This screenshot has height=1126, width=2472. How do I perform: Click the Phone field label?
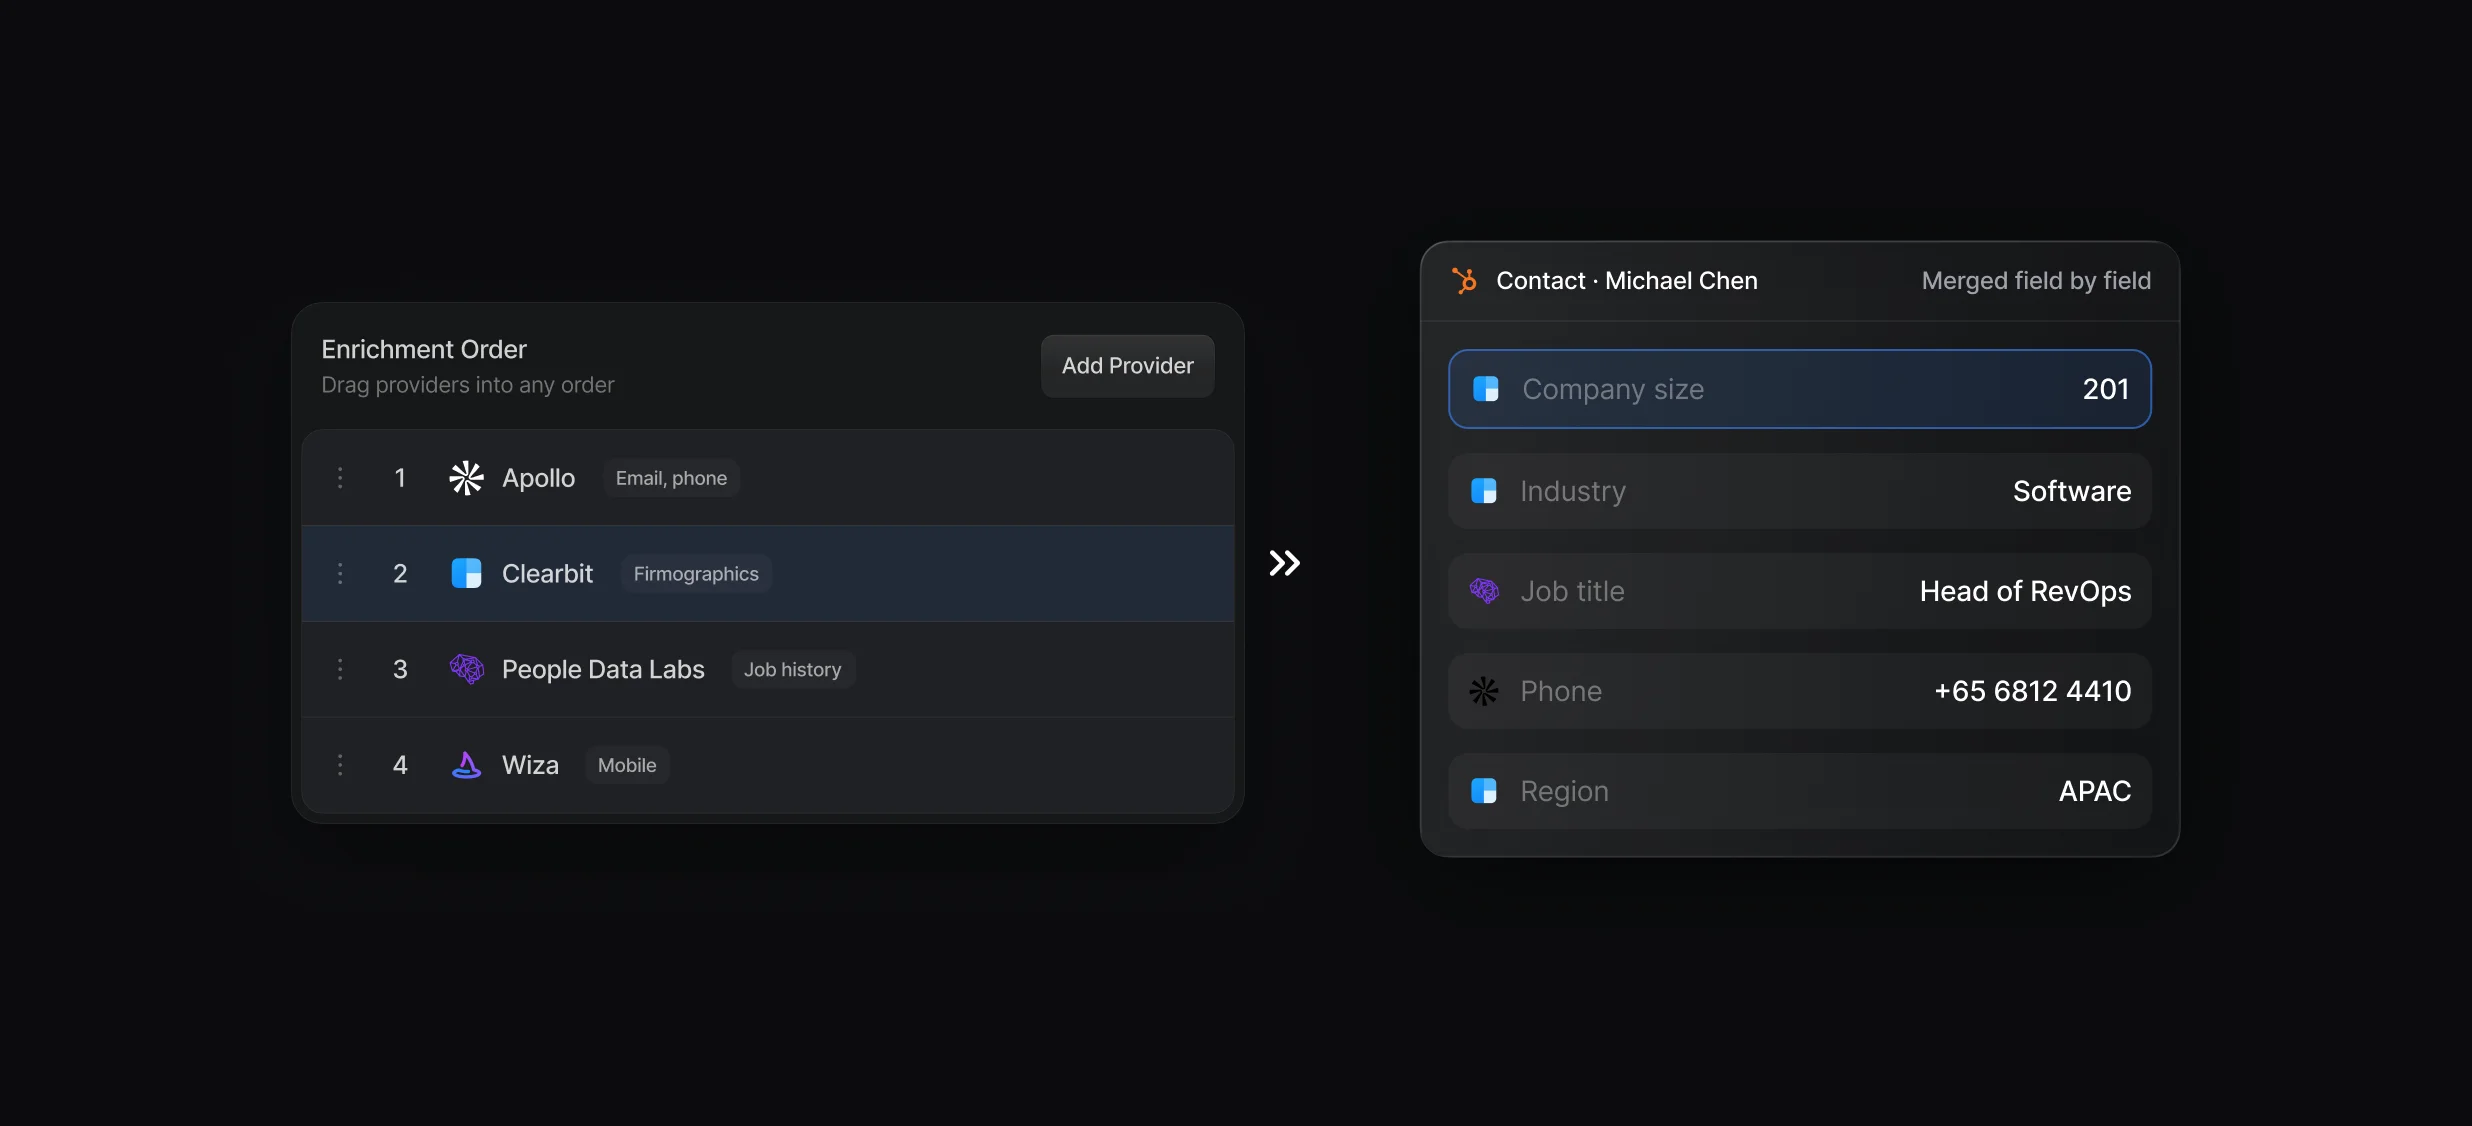pyautogui.click(x=1561, y=691)
